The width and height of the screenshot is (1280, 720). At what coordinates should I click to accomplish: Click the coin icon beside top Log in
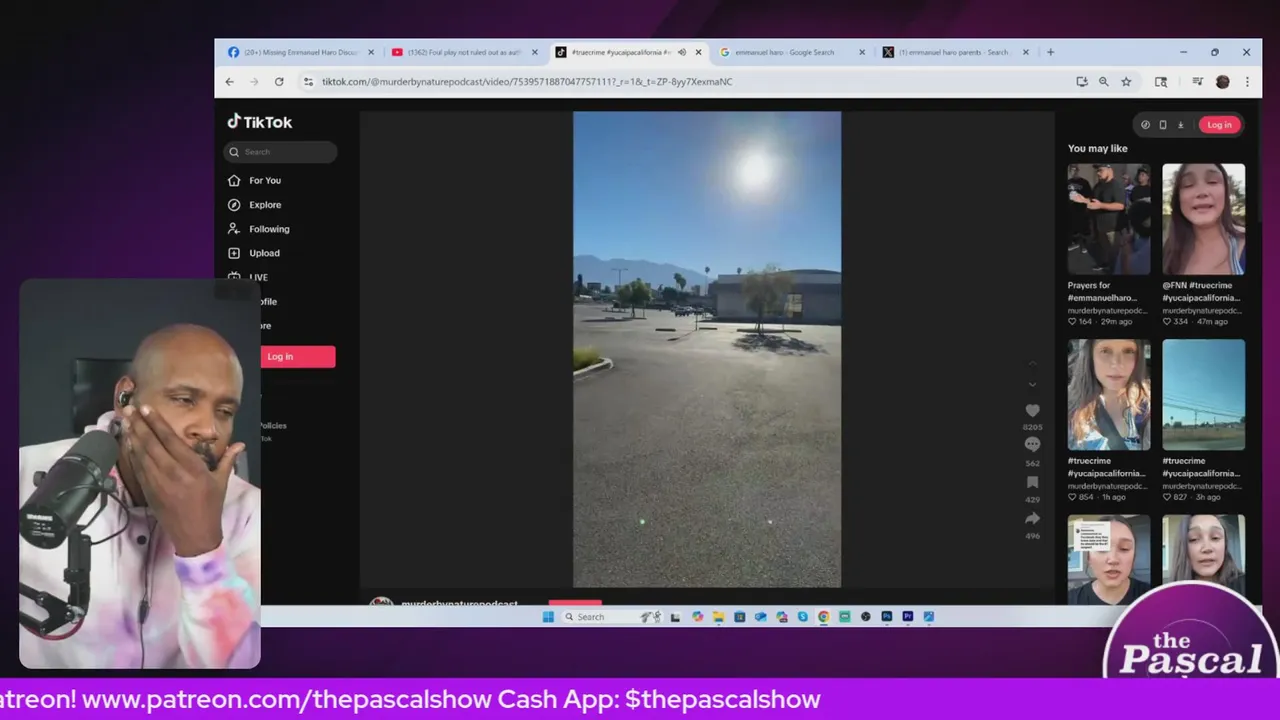[x=1145, y=125]
